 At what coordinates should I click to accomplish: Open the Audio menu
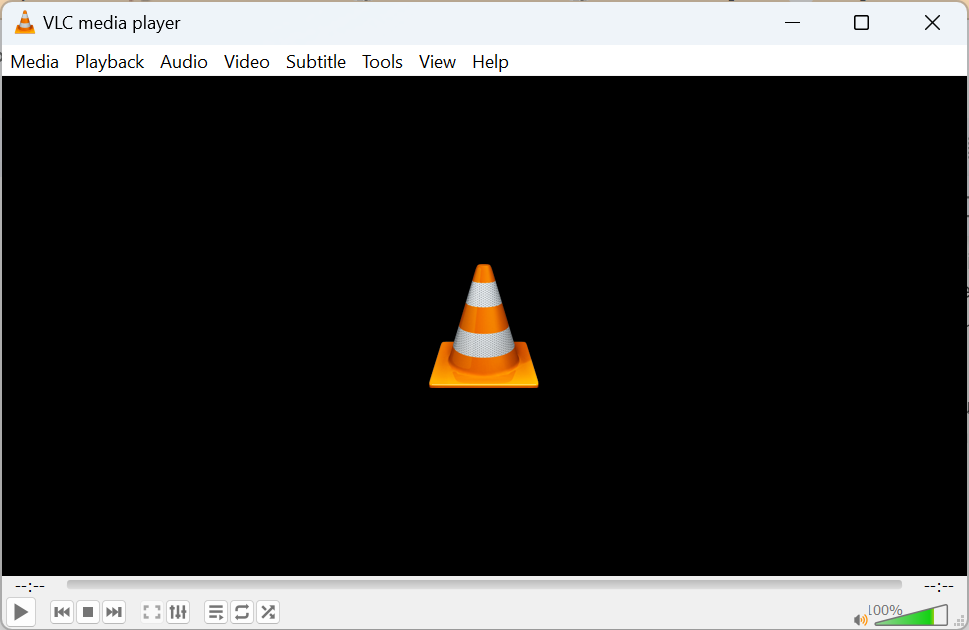pyautogui.click(x=184, y=61)
